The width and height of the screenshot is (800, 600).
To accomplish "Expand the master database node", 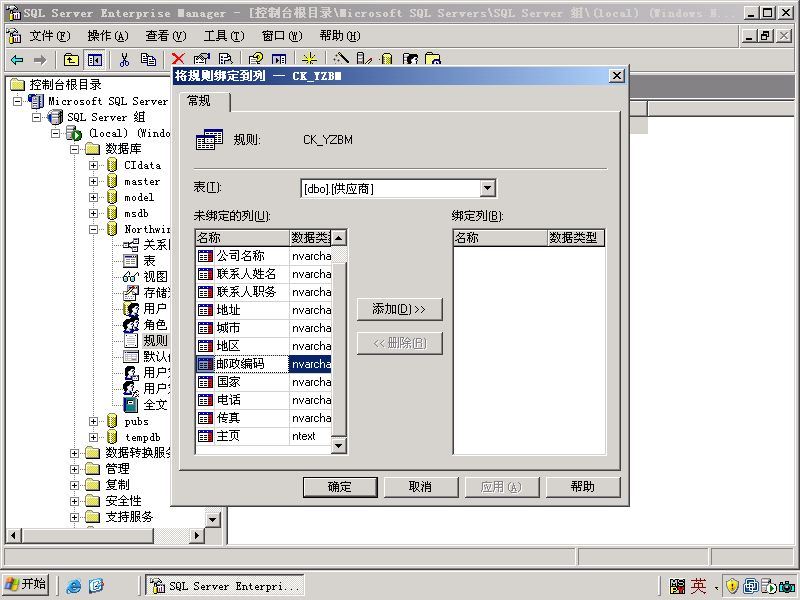I will pos(93,181).
